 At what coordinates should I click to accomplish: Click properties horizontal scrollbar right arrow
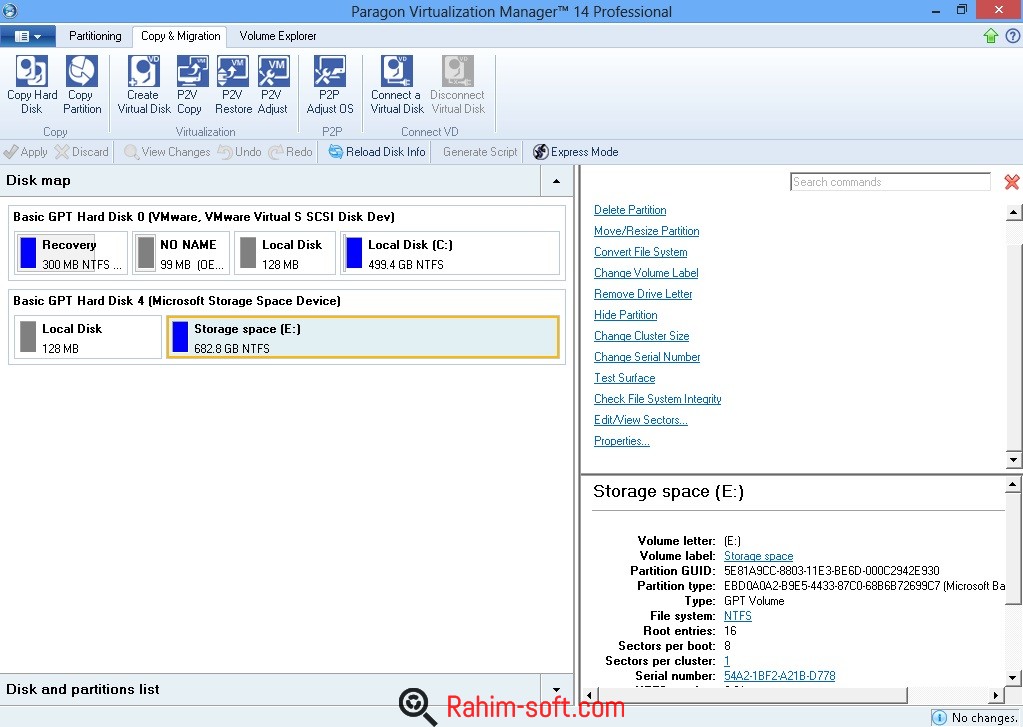[x=996, y=695]
